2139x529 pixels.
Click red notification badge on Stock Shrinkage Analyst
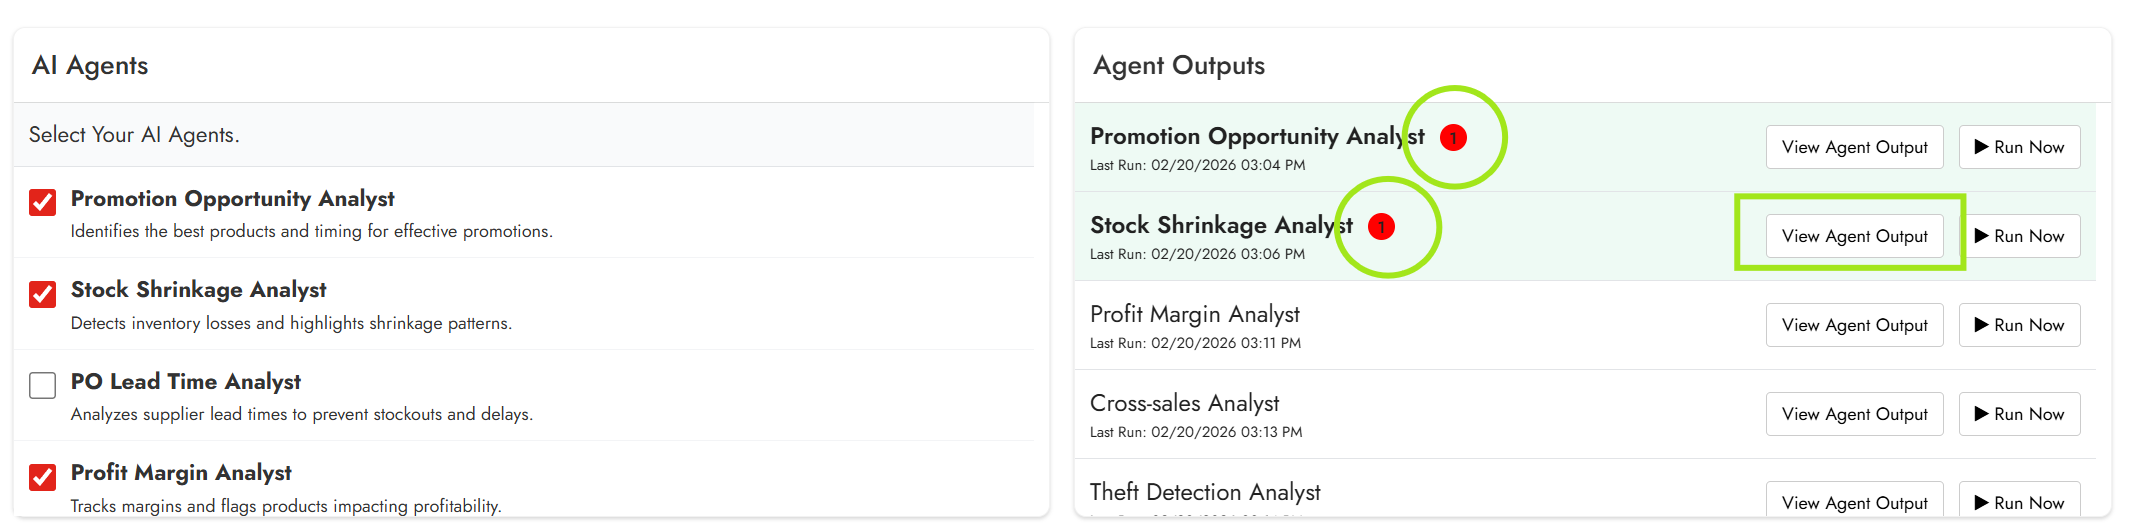pos(1381,227)
